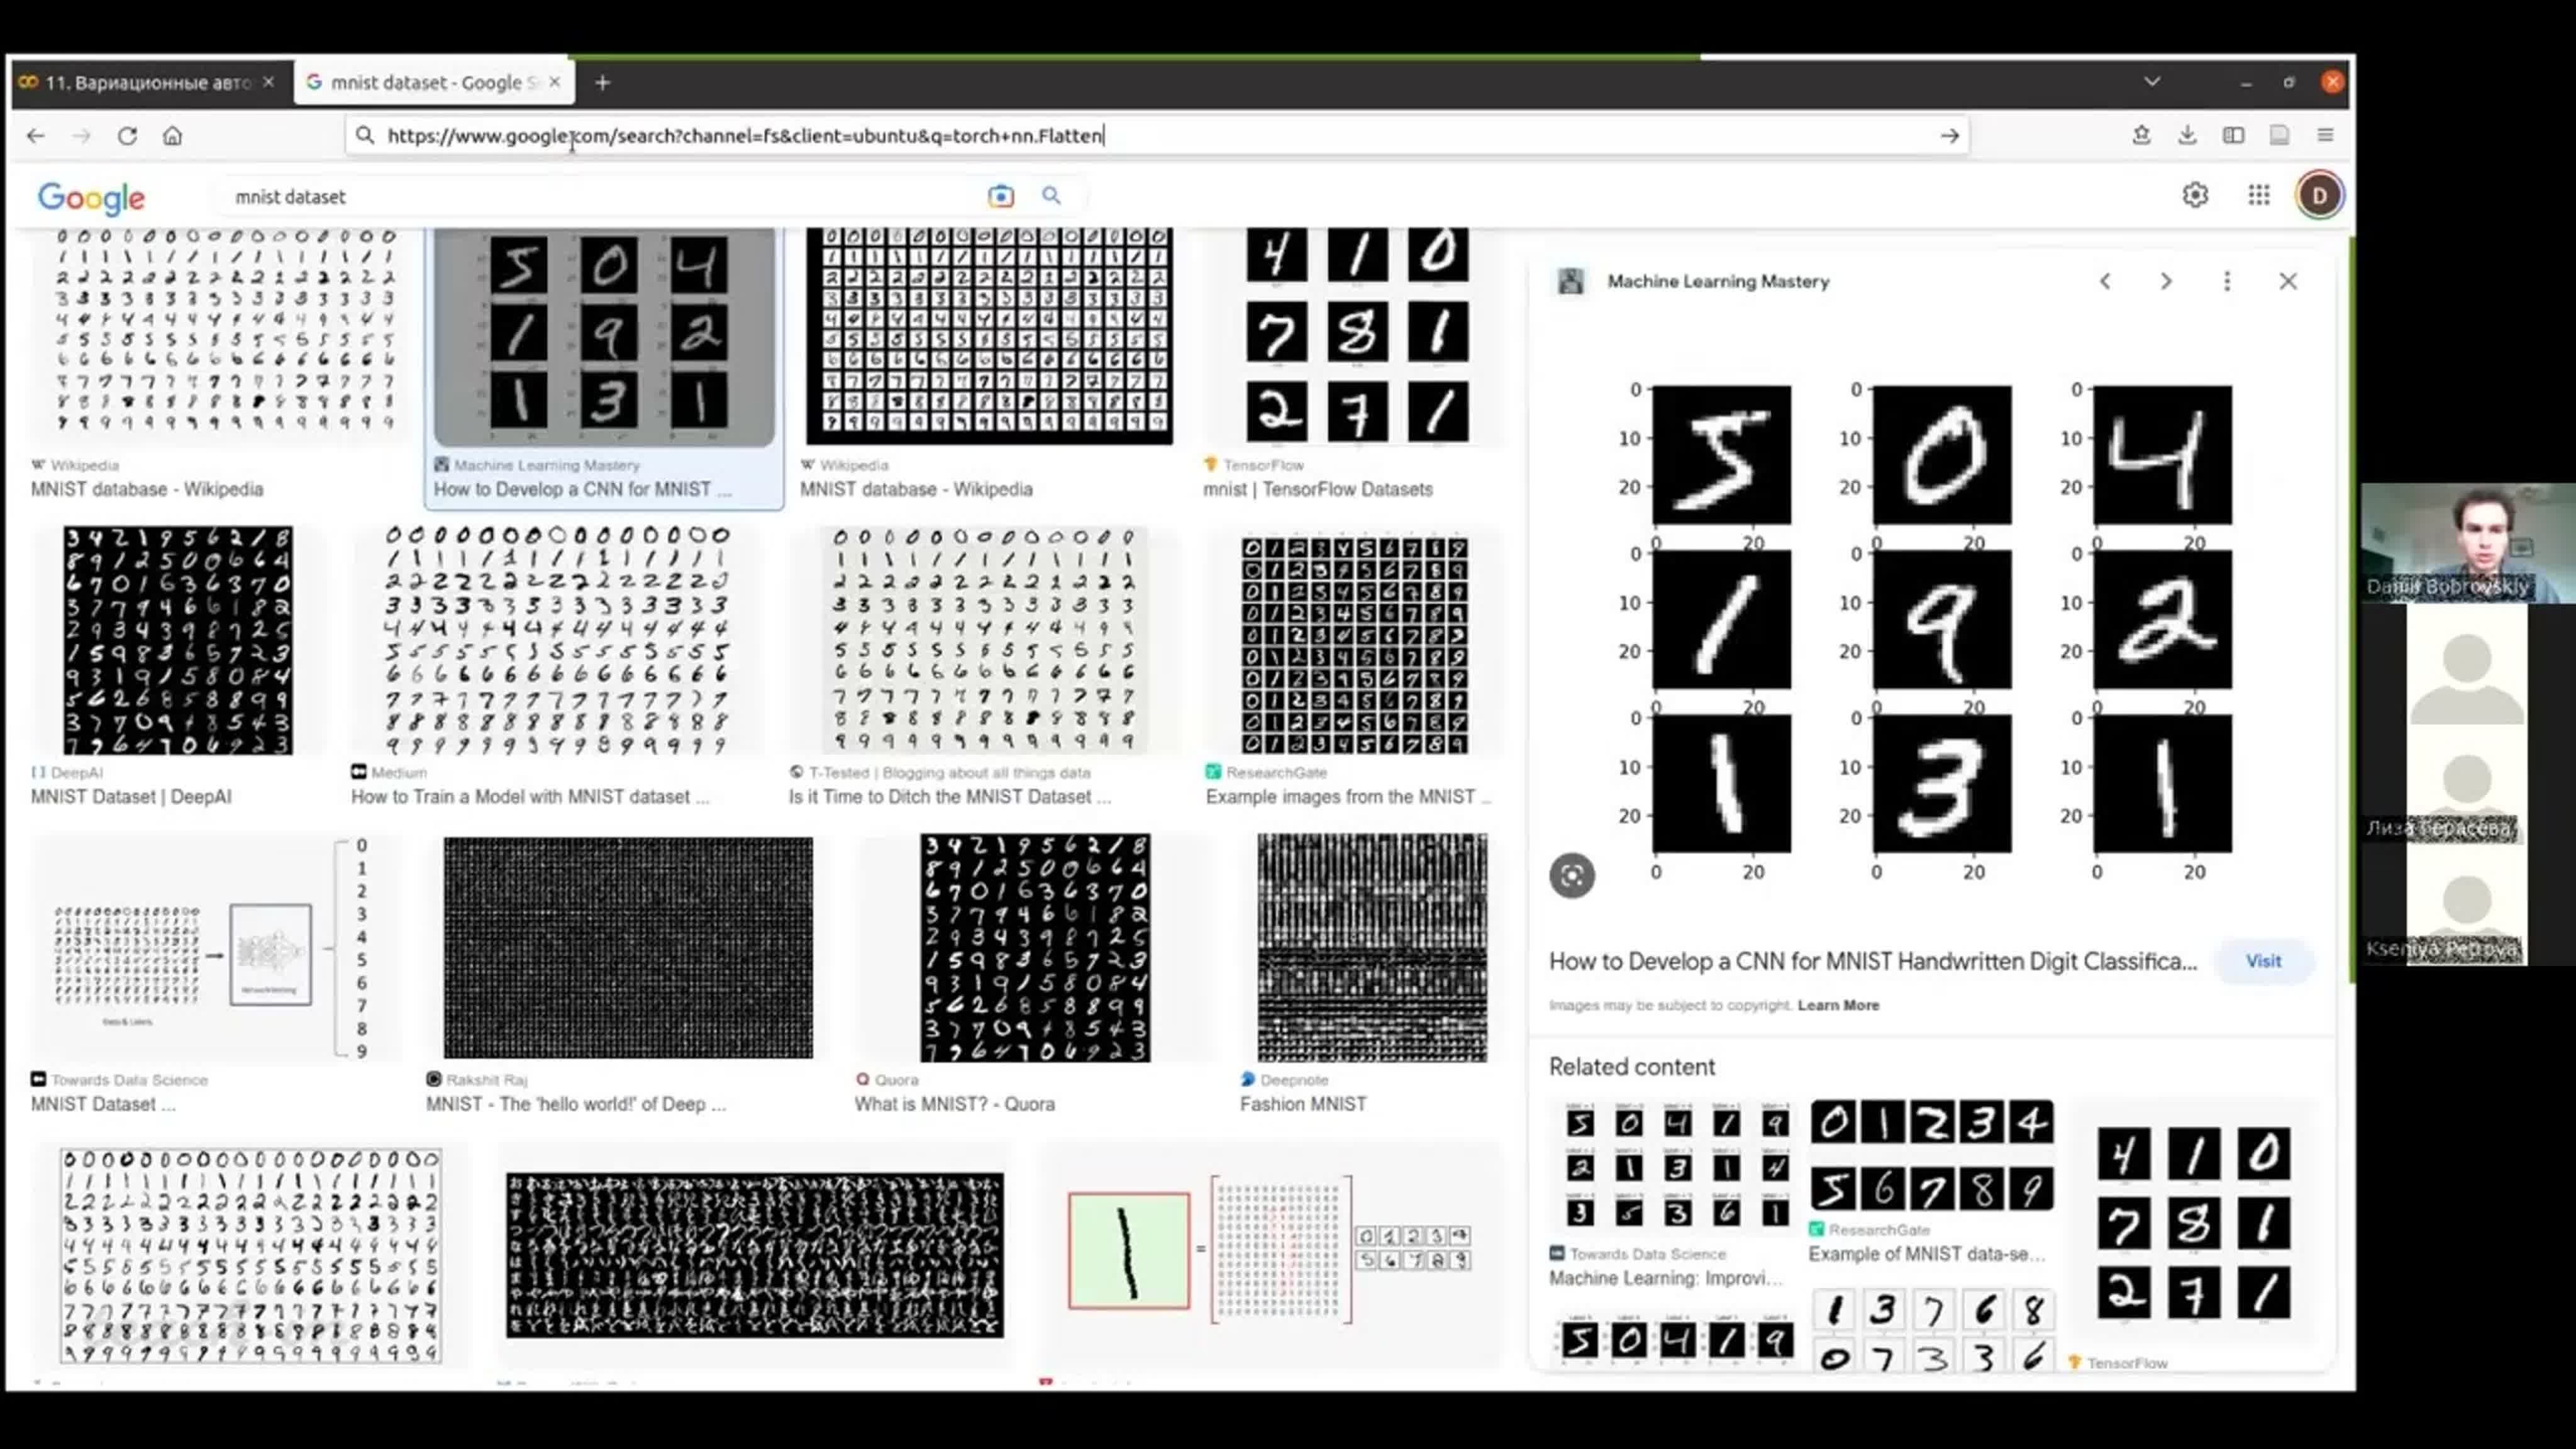The height and width of the screenshot is (1449, 2576).
Task: Open the Learn More copyright link
Action: 1838,1005
